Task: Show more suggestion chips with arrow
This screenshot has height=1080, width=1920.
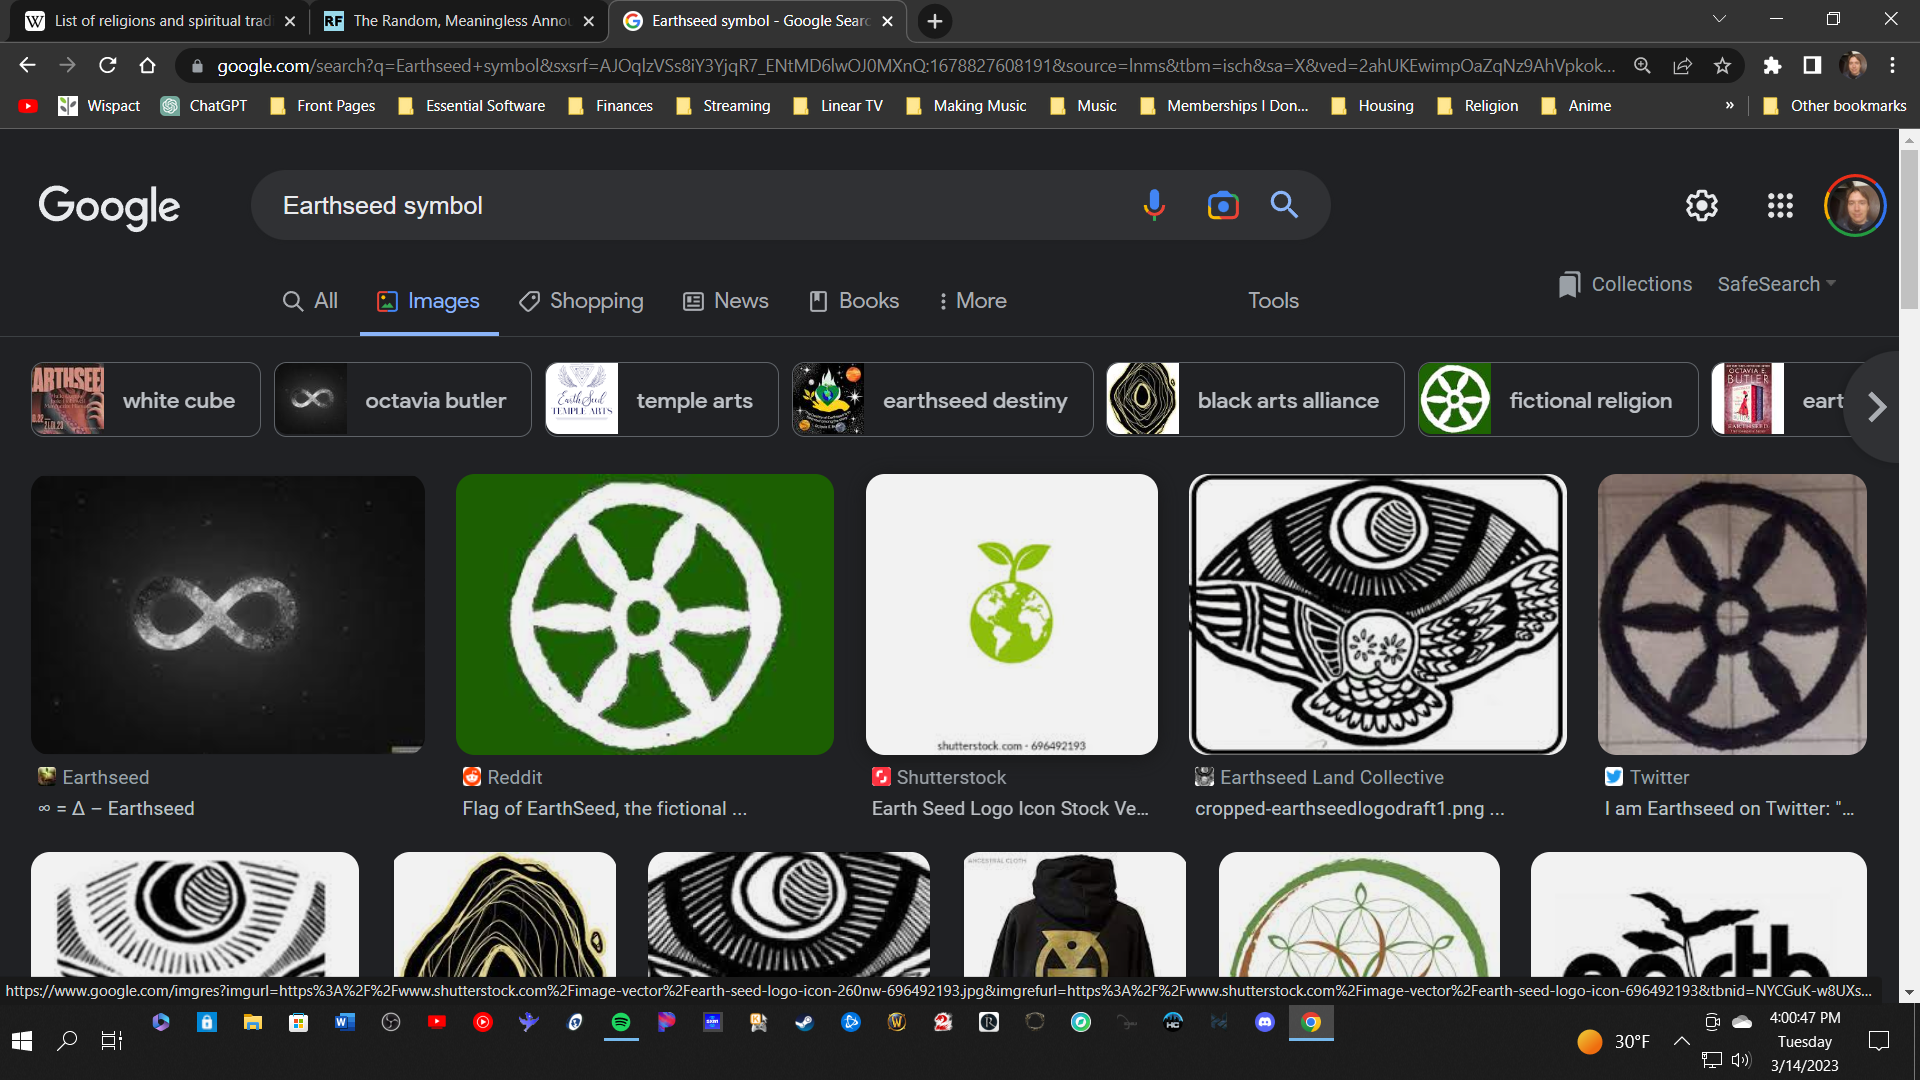Action: pos(1876,407)
